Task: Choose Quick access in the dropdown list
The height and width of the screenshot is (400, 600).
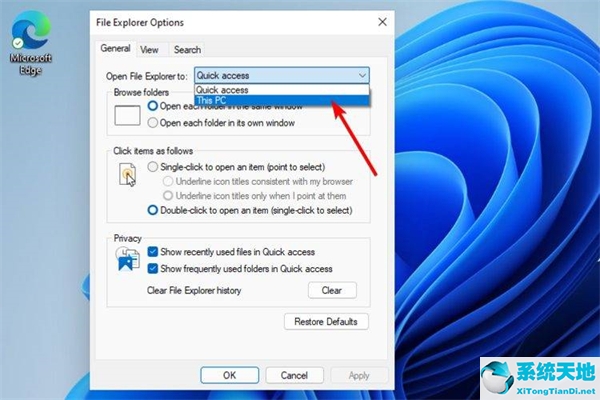Action: pos(282,90)
